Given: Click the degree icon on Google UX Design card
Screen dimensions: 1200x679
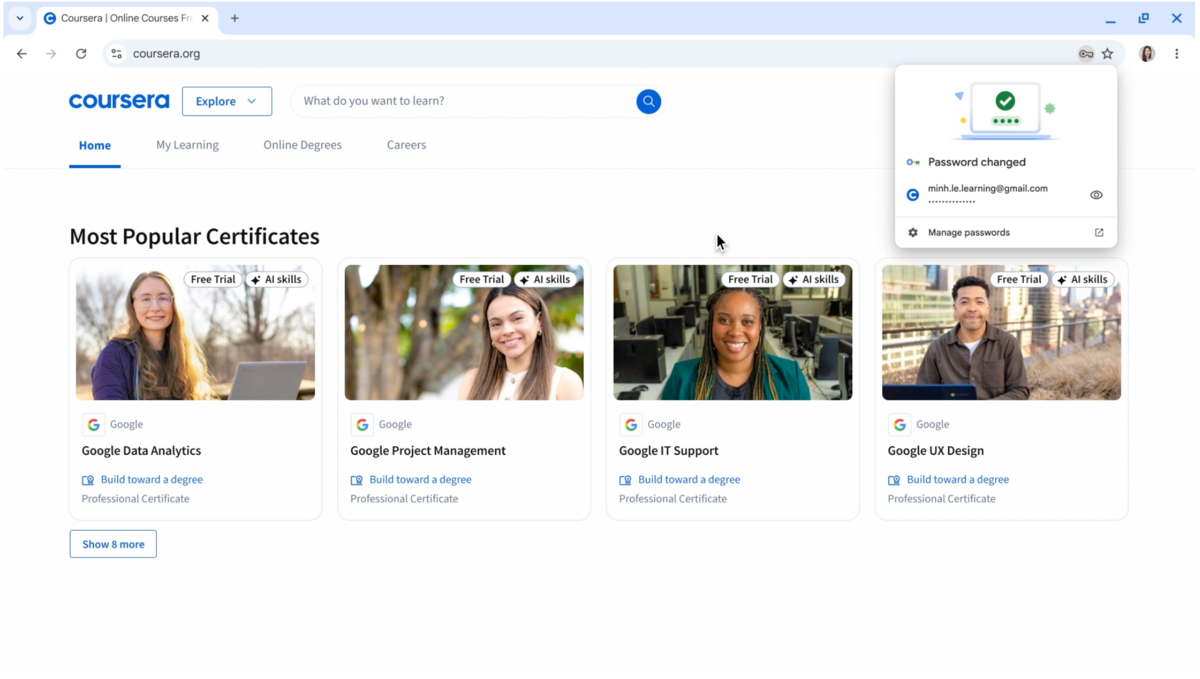Looking at the screenshot, I should (x=894, y=480).
